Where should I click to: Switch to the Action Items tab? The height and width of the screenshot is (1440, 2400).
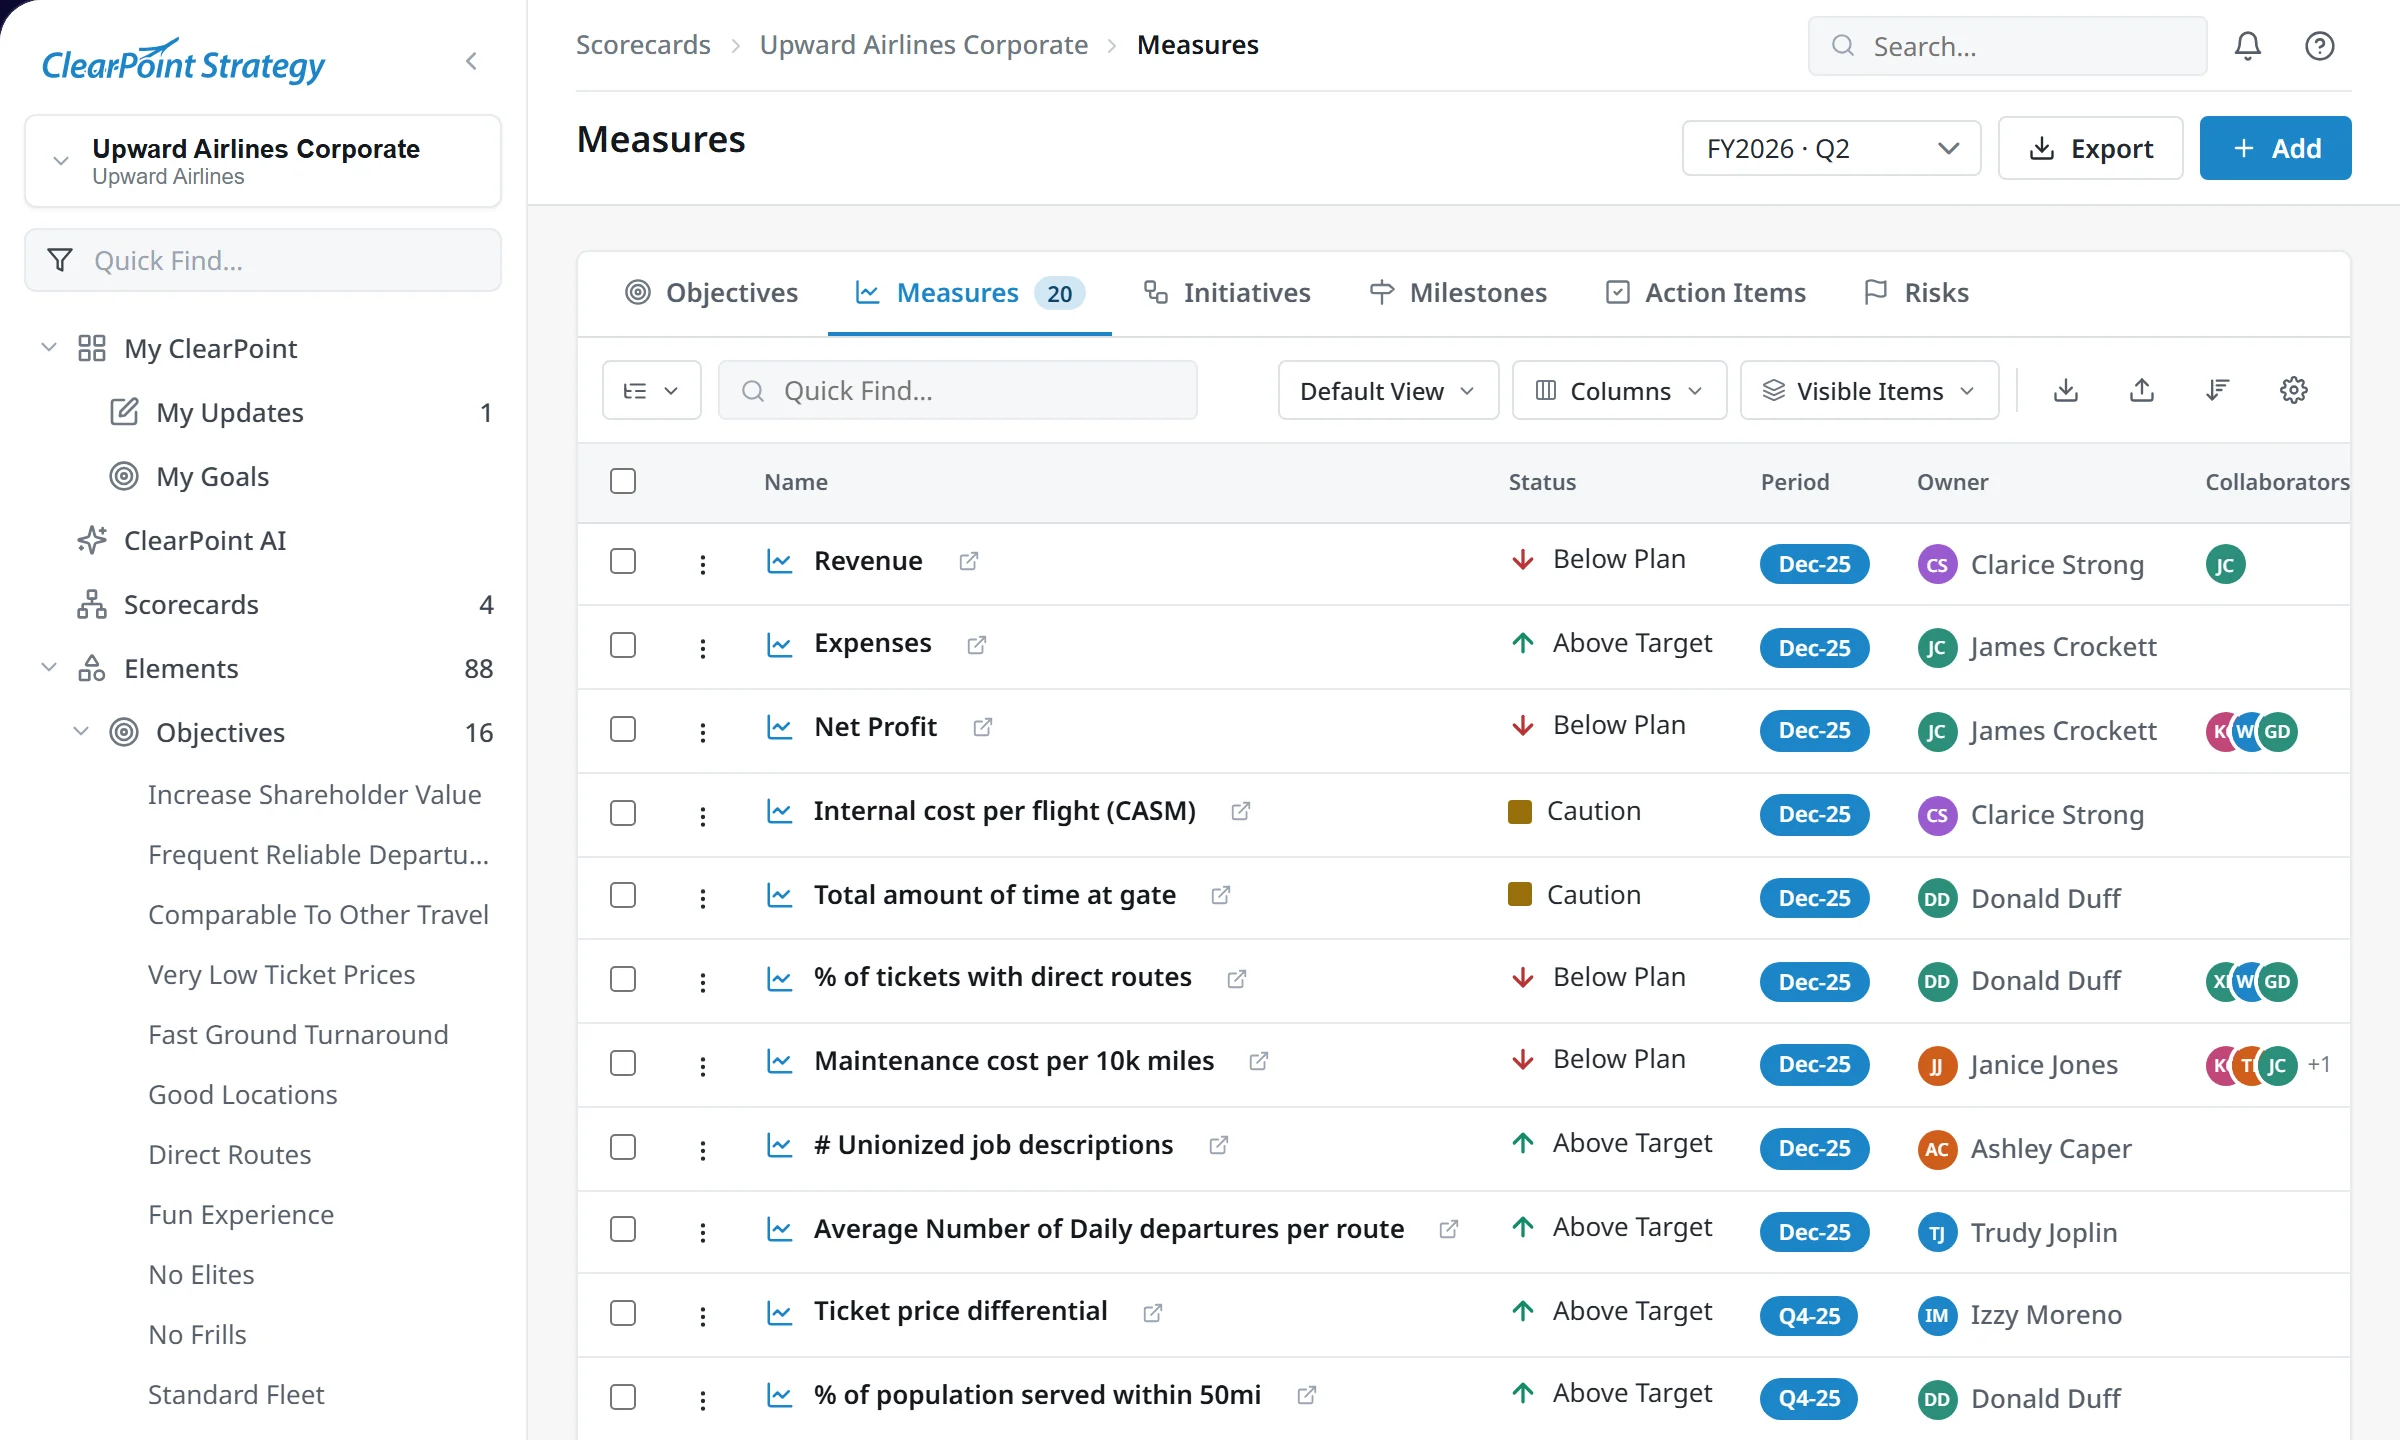click(x=1706, y=293)
